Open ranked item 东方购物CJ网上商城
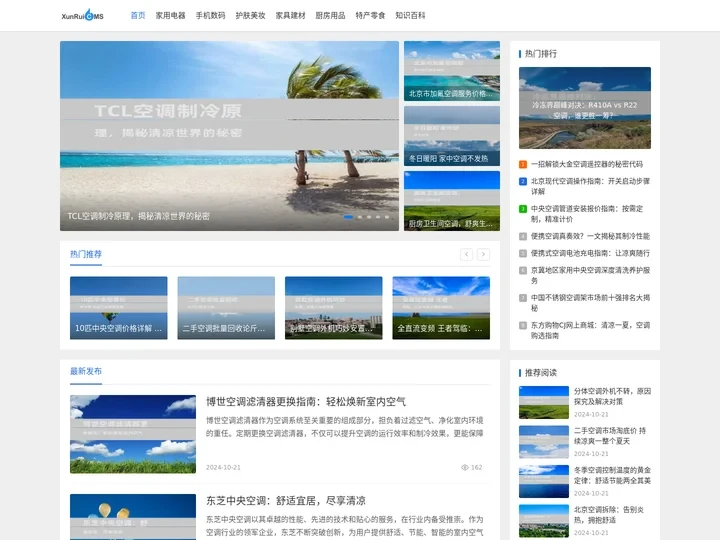The height and width of the screenshot is (540, 720). coord(591,330)
